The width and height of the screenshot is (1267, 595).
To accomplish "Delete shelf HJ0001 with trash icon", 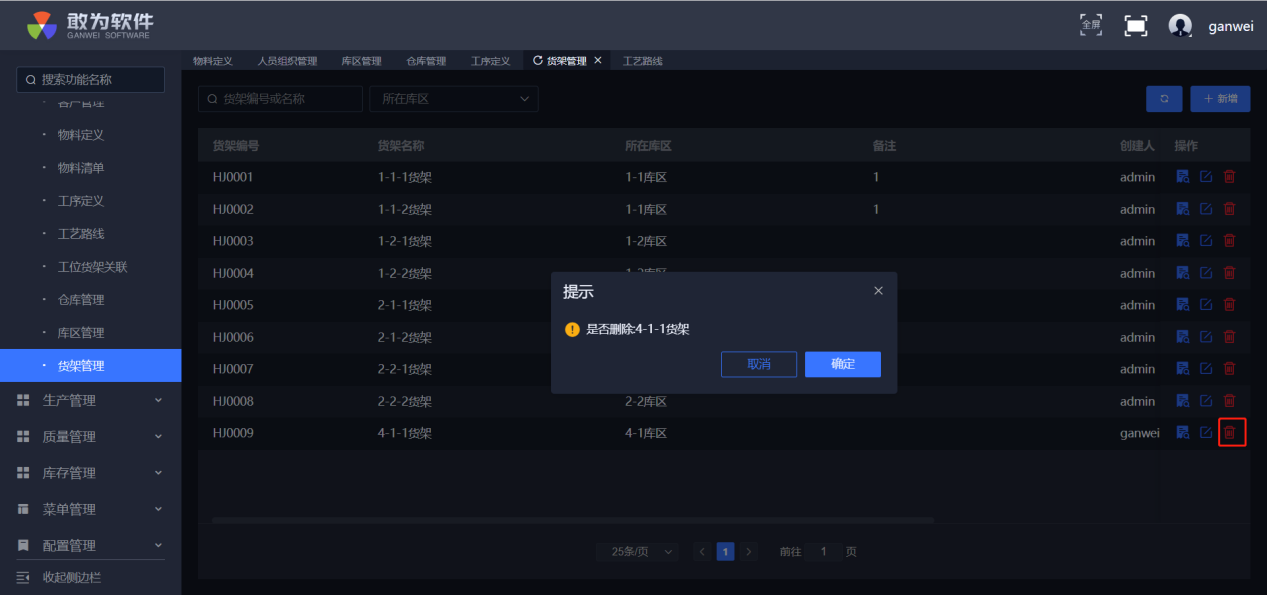I will (x=1230, y=177).
